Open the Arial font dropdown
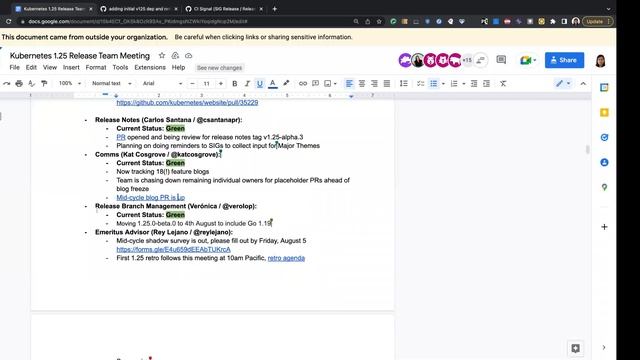The height and width of the screenshot is (360, 640). point(162,83)
